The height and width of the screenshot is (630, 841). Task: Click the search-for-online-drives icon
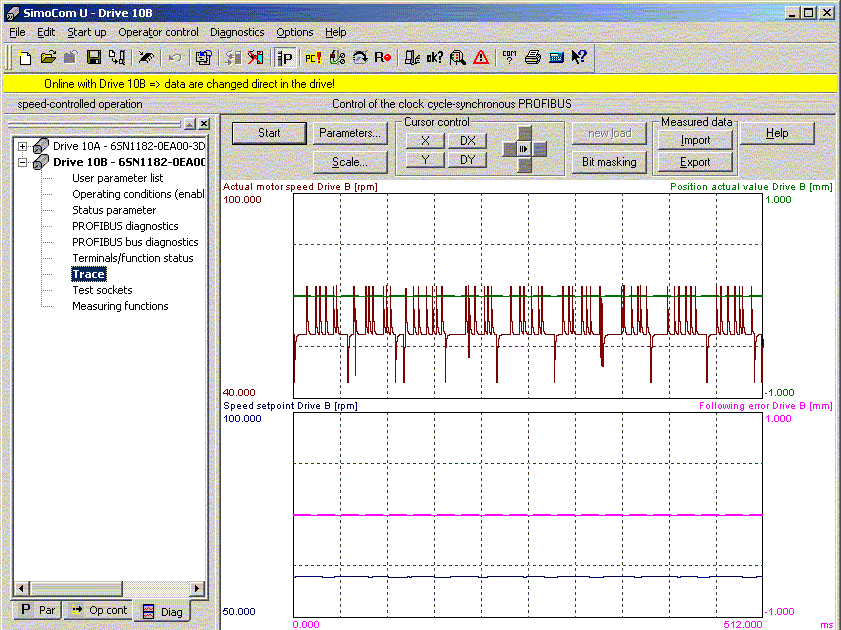146,57
